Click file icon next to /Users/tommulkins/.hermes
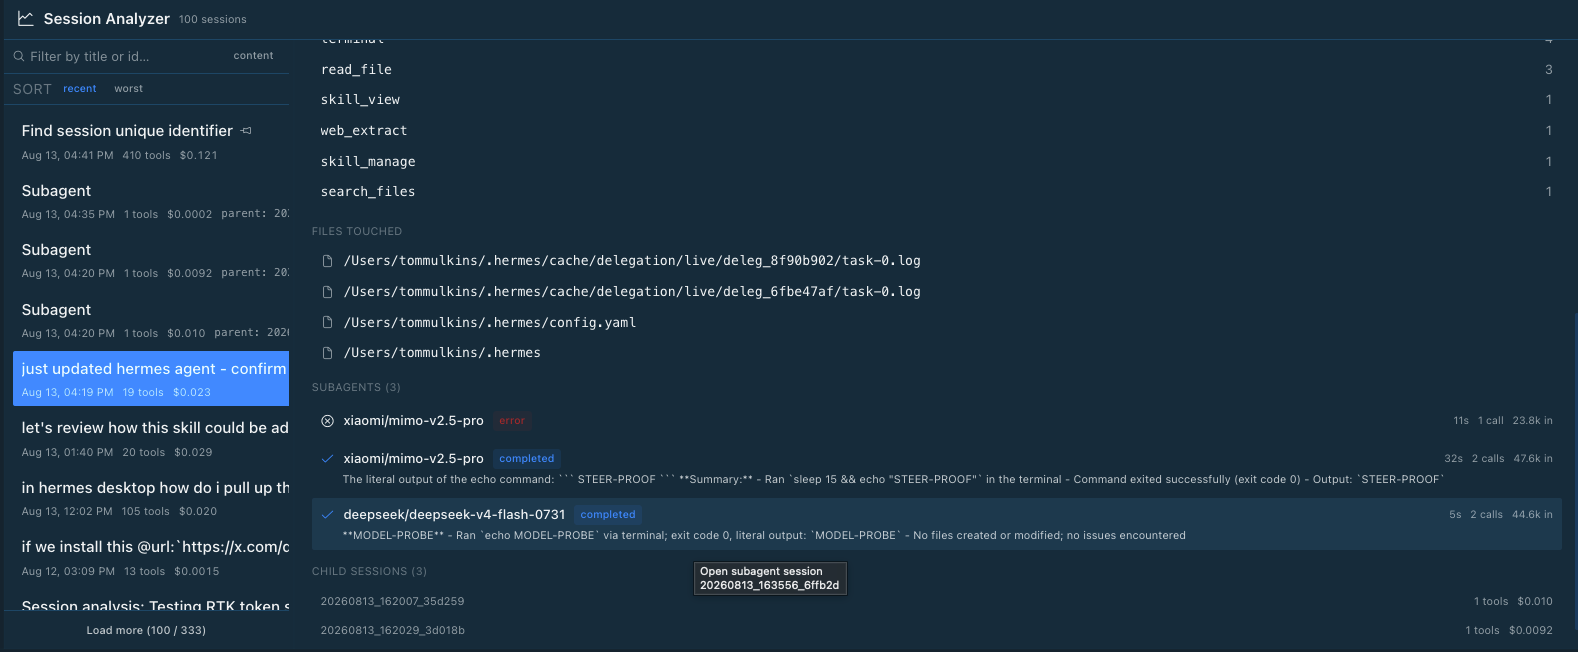1578x652 pixels. point(327,353)
